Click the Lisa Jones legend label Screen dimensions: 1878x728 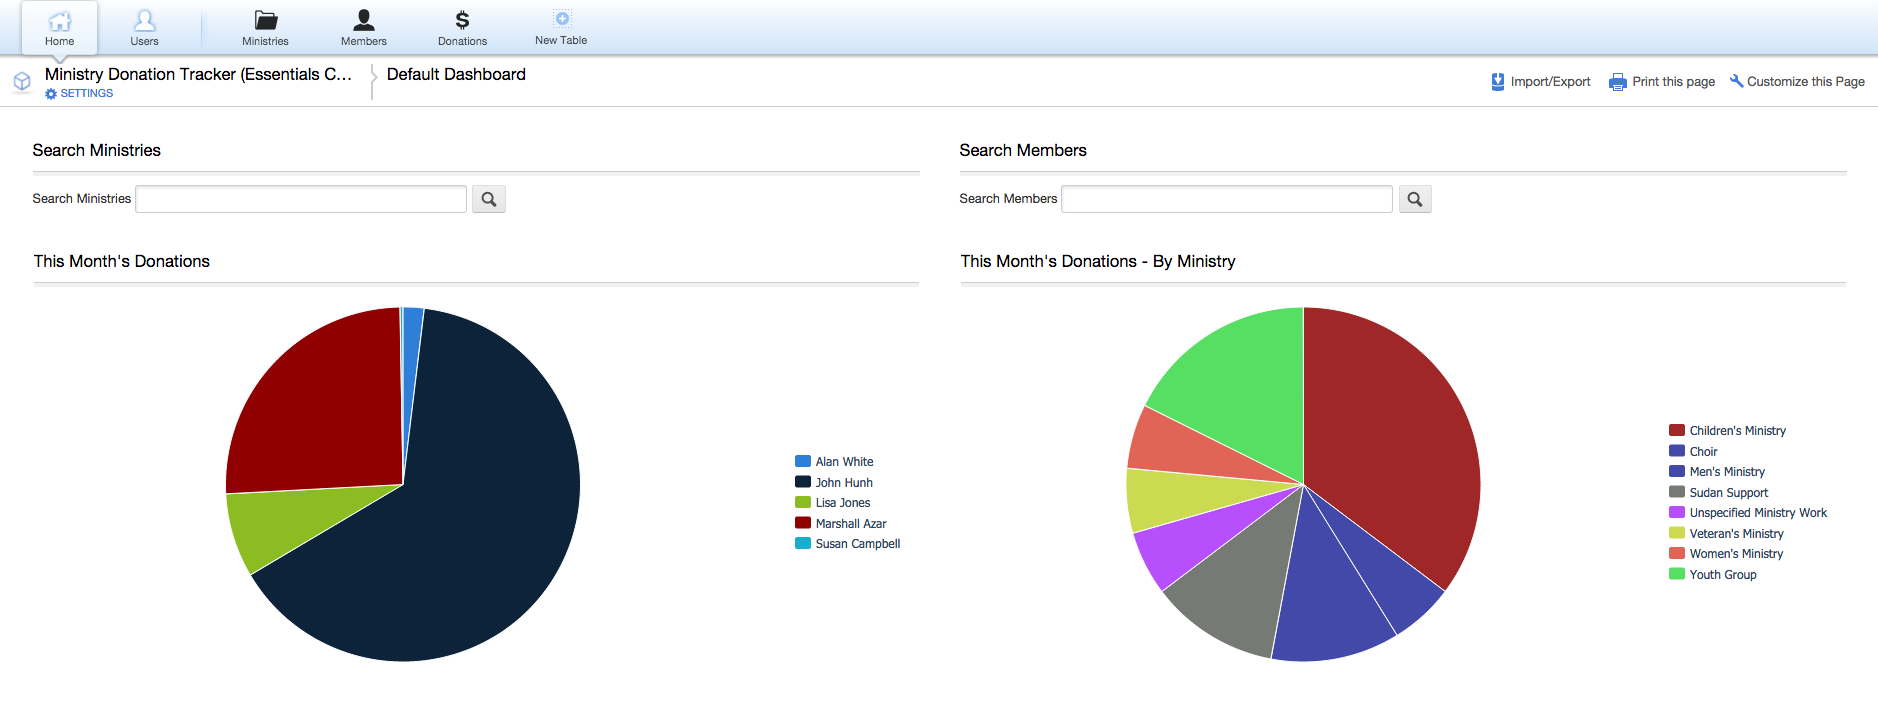[x=843, y=503]
